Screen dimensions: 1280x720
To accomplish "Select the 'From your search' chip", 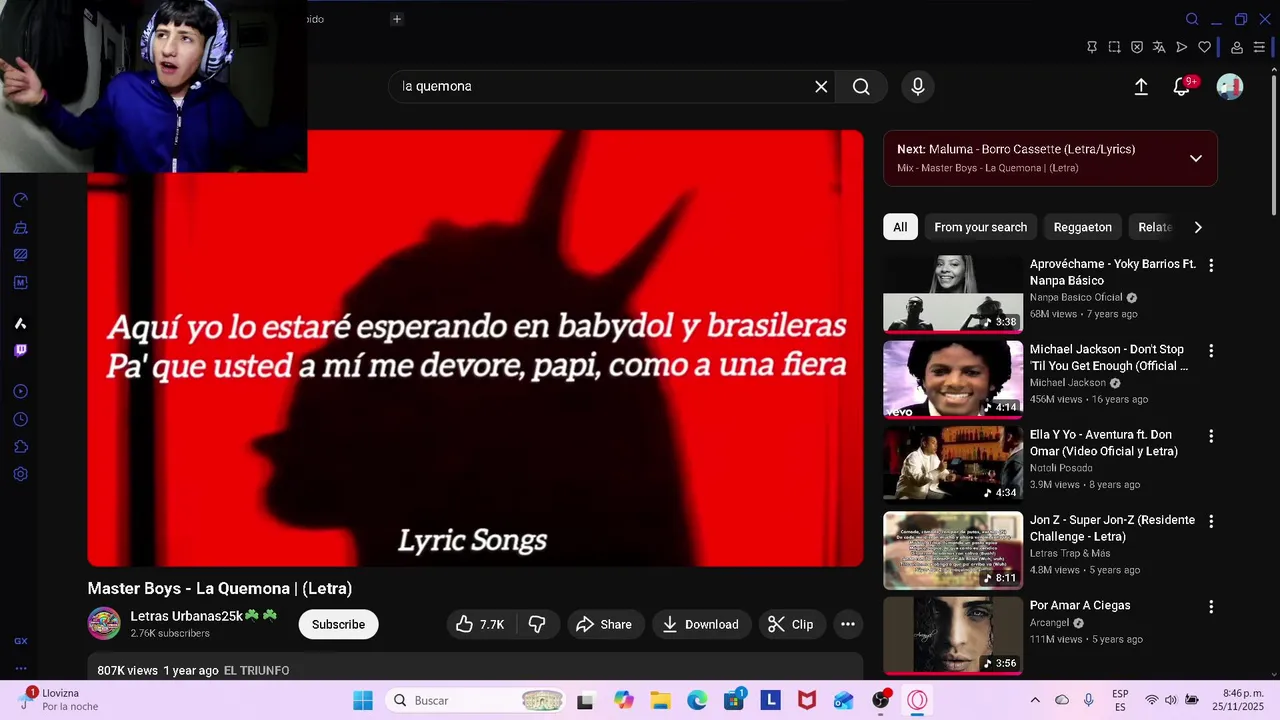I will click(x=980, y=227).
